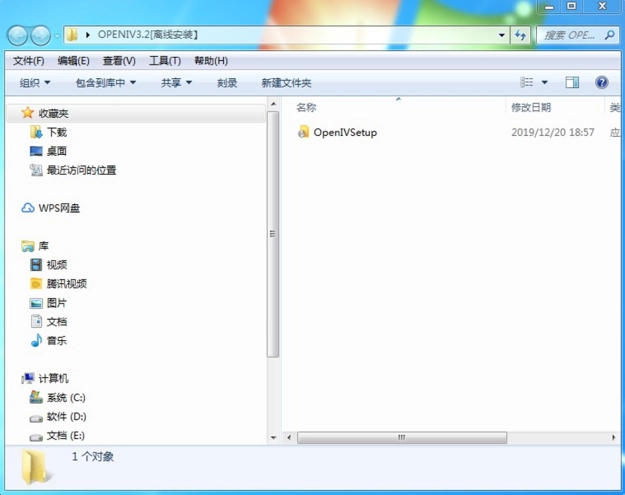Click the 新建文件夹 button

point(286,83)
